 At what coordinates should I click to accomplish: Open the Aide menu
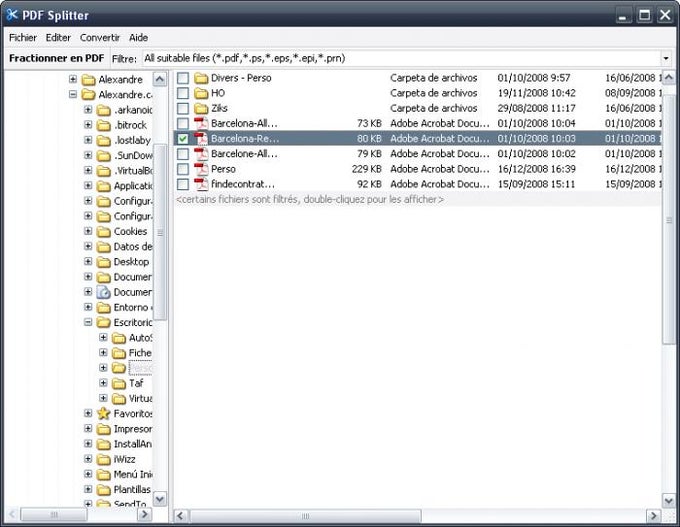coord(138,38)
